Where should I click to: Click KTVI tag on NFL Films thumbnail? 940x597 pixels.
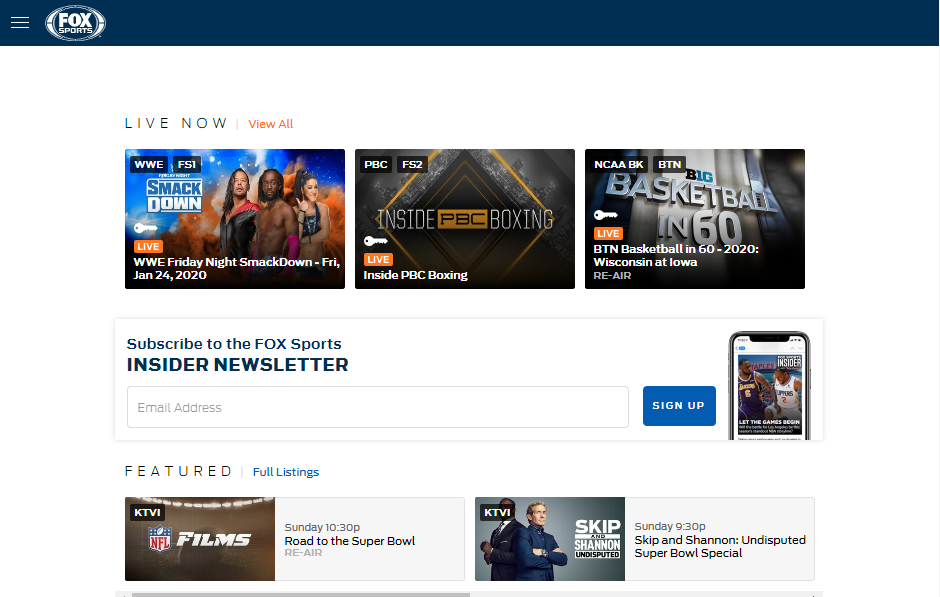(147, 512)
